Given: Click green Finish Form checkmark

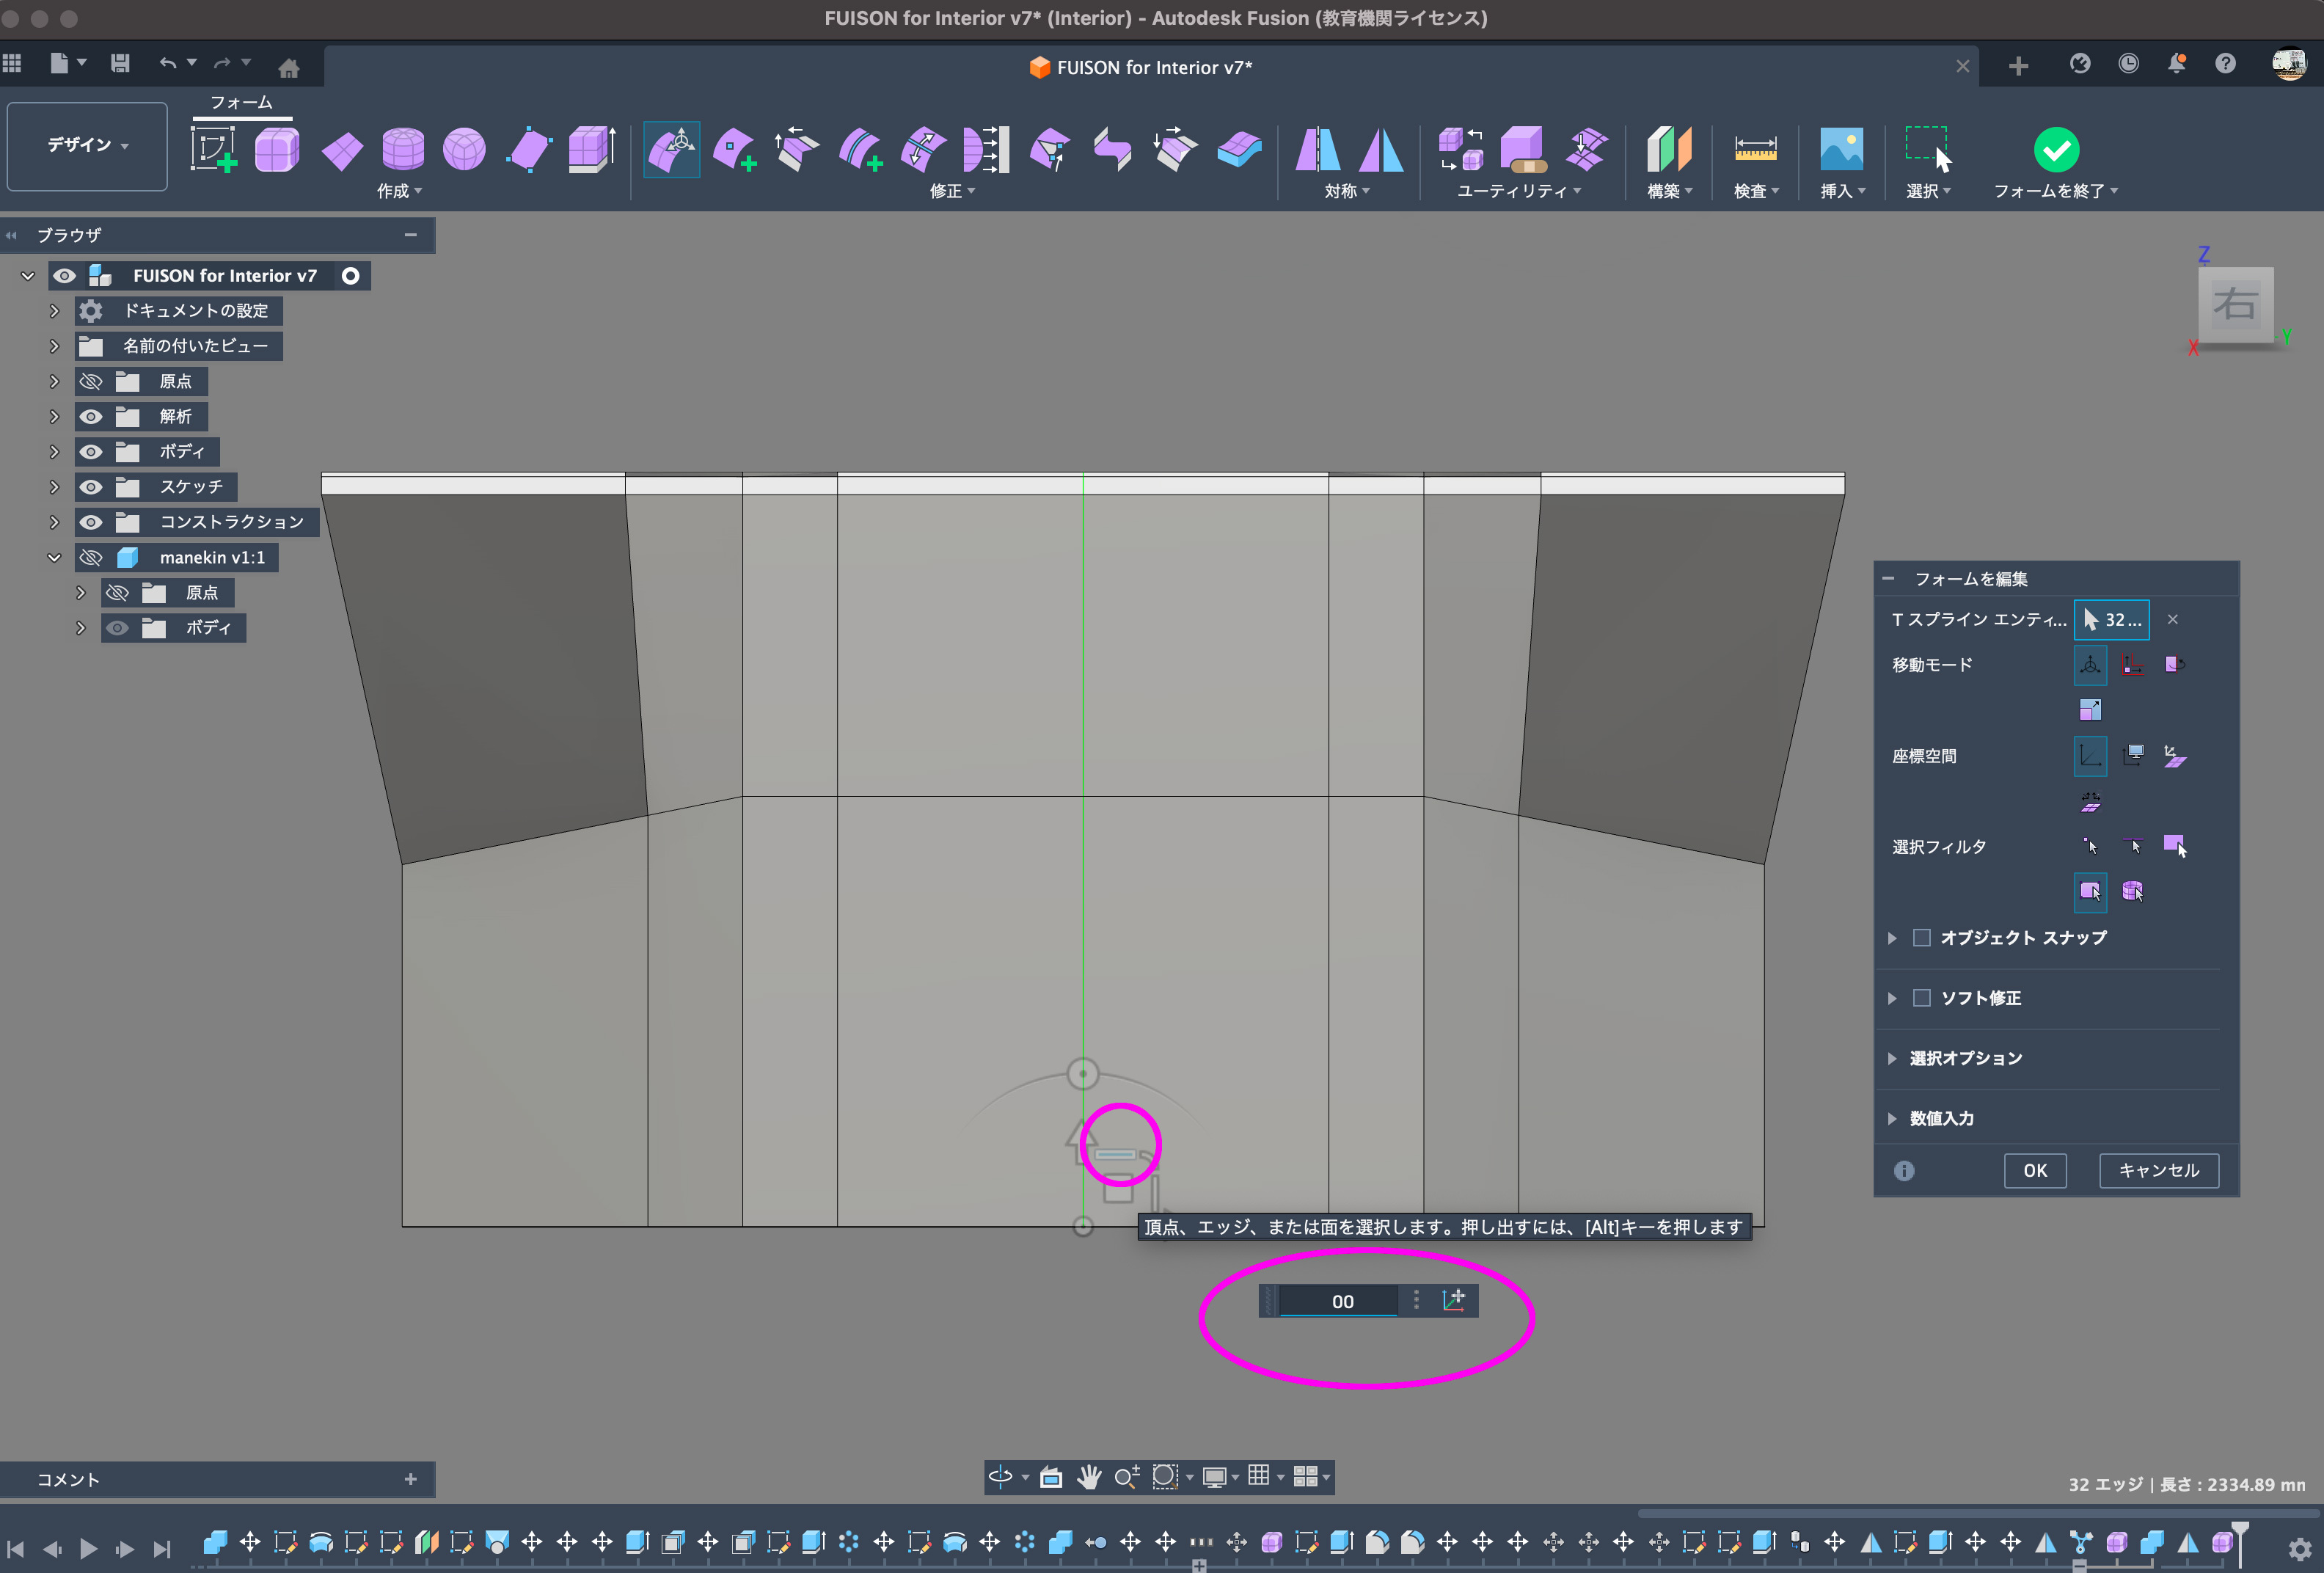Looking at the screenshot, I should (x=2056, y=150).
